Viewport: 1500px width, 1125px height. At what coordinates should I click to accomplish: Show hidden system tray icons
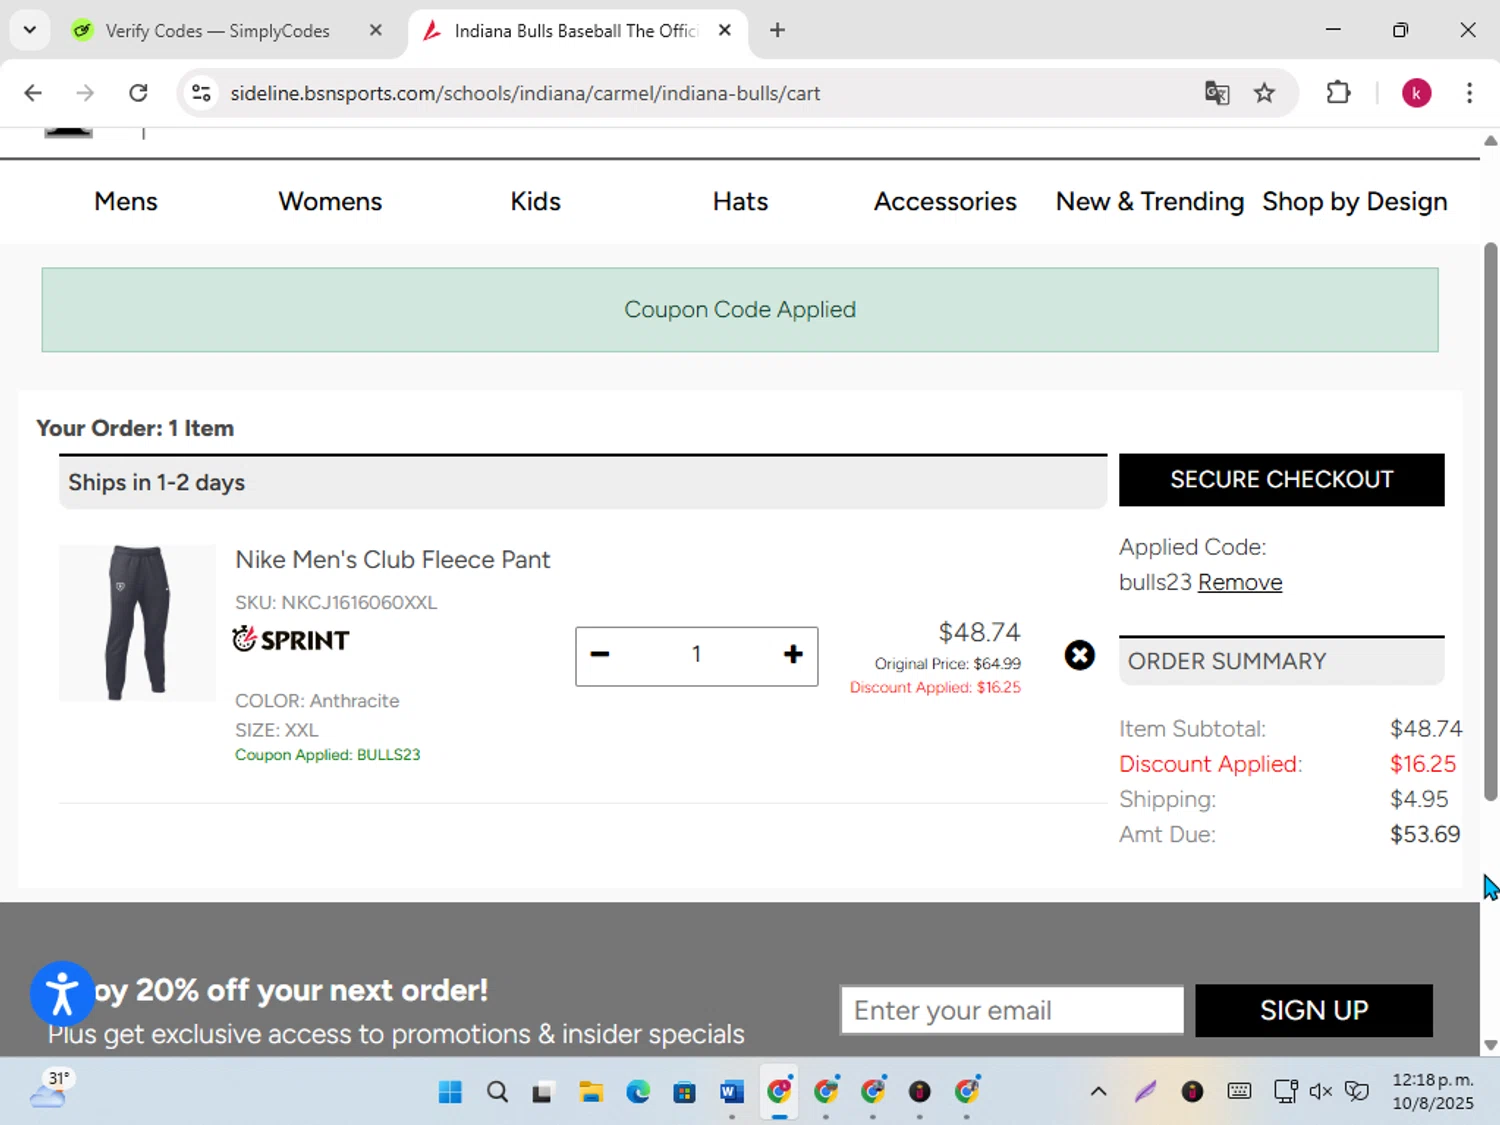click(1098, 1091)
